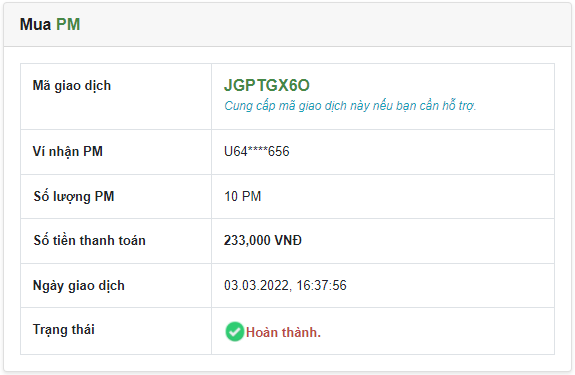Select the Số tiền thanh toán label
The width and height of the screenshot is (575, 375).
point(89,240)
